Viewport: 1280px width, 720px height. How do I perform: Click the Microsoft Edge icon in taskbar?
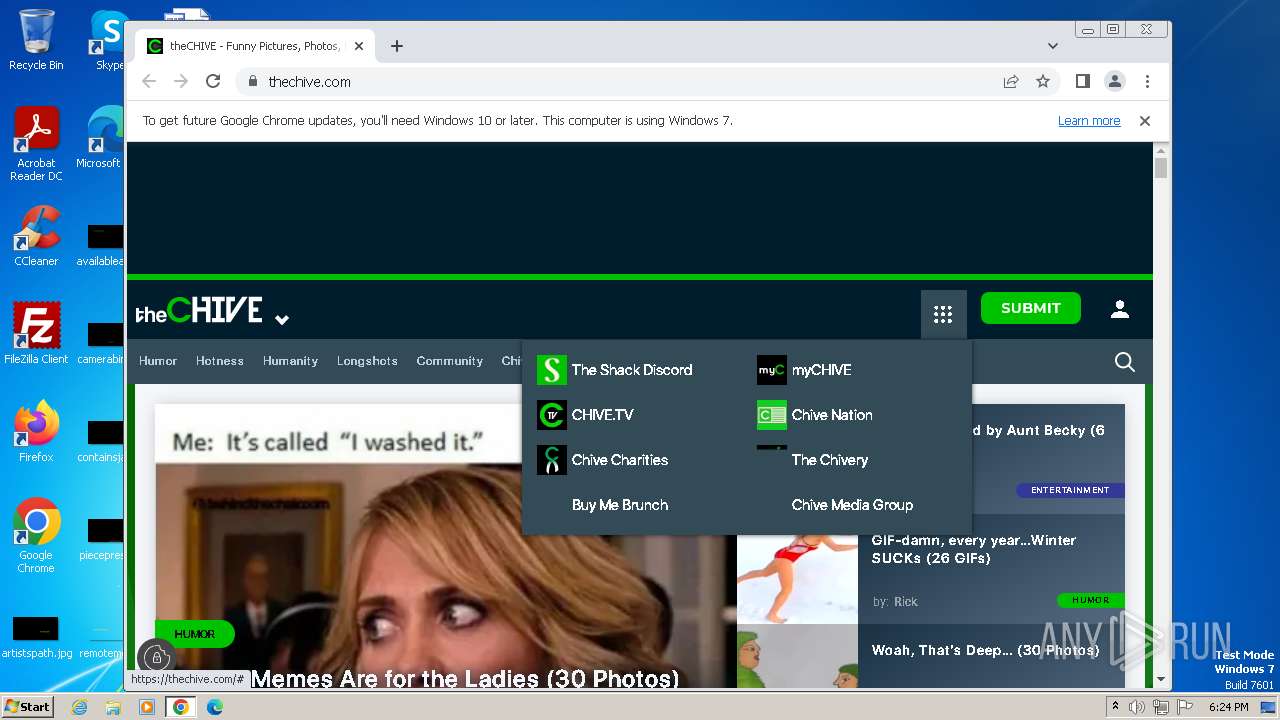(x=215, y=707)
